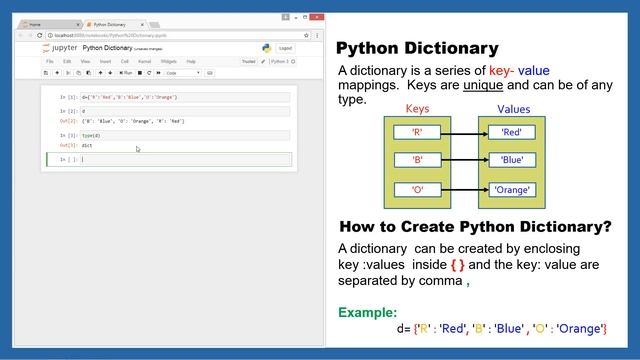The height and width of the screenshot is (360, 640).
Task: Interrupt the kernel with stop icon
Action: coord(140,73)
